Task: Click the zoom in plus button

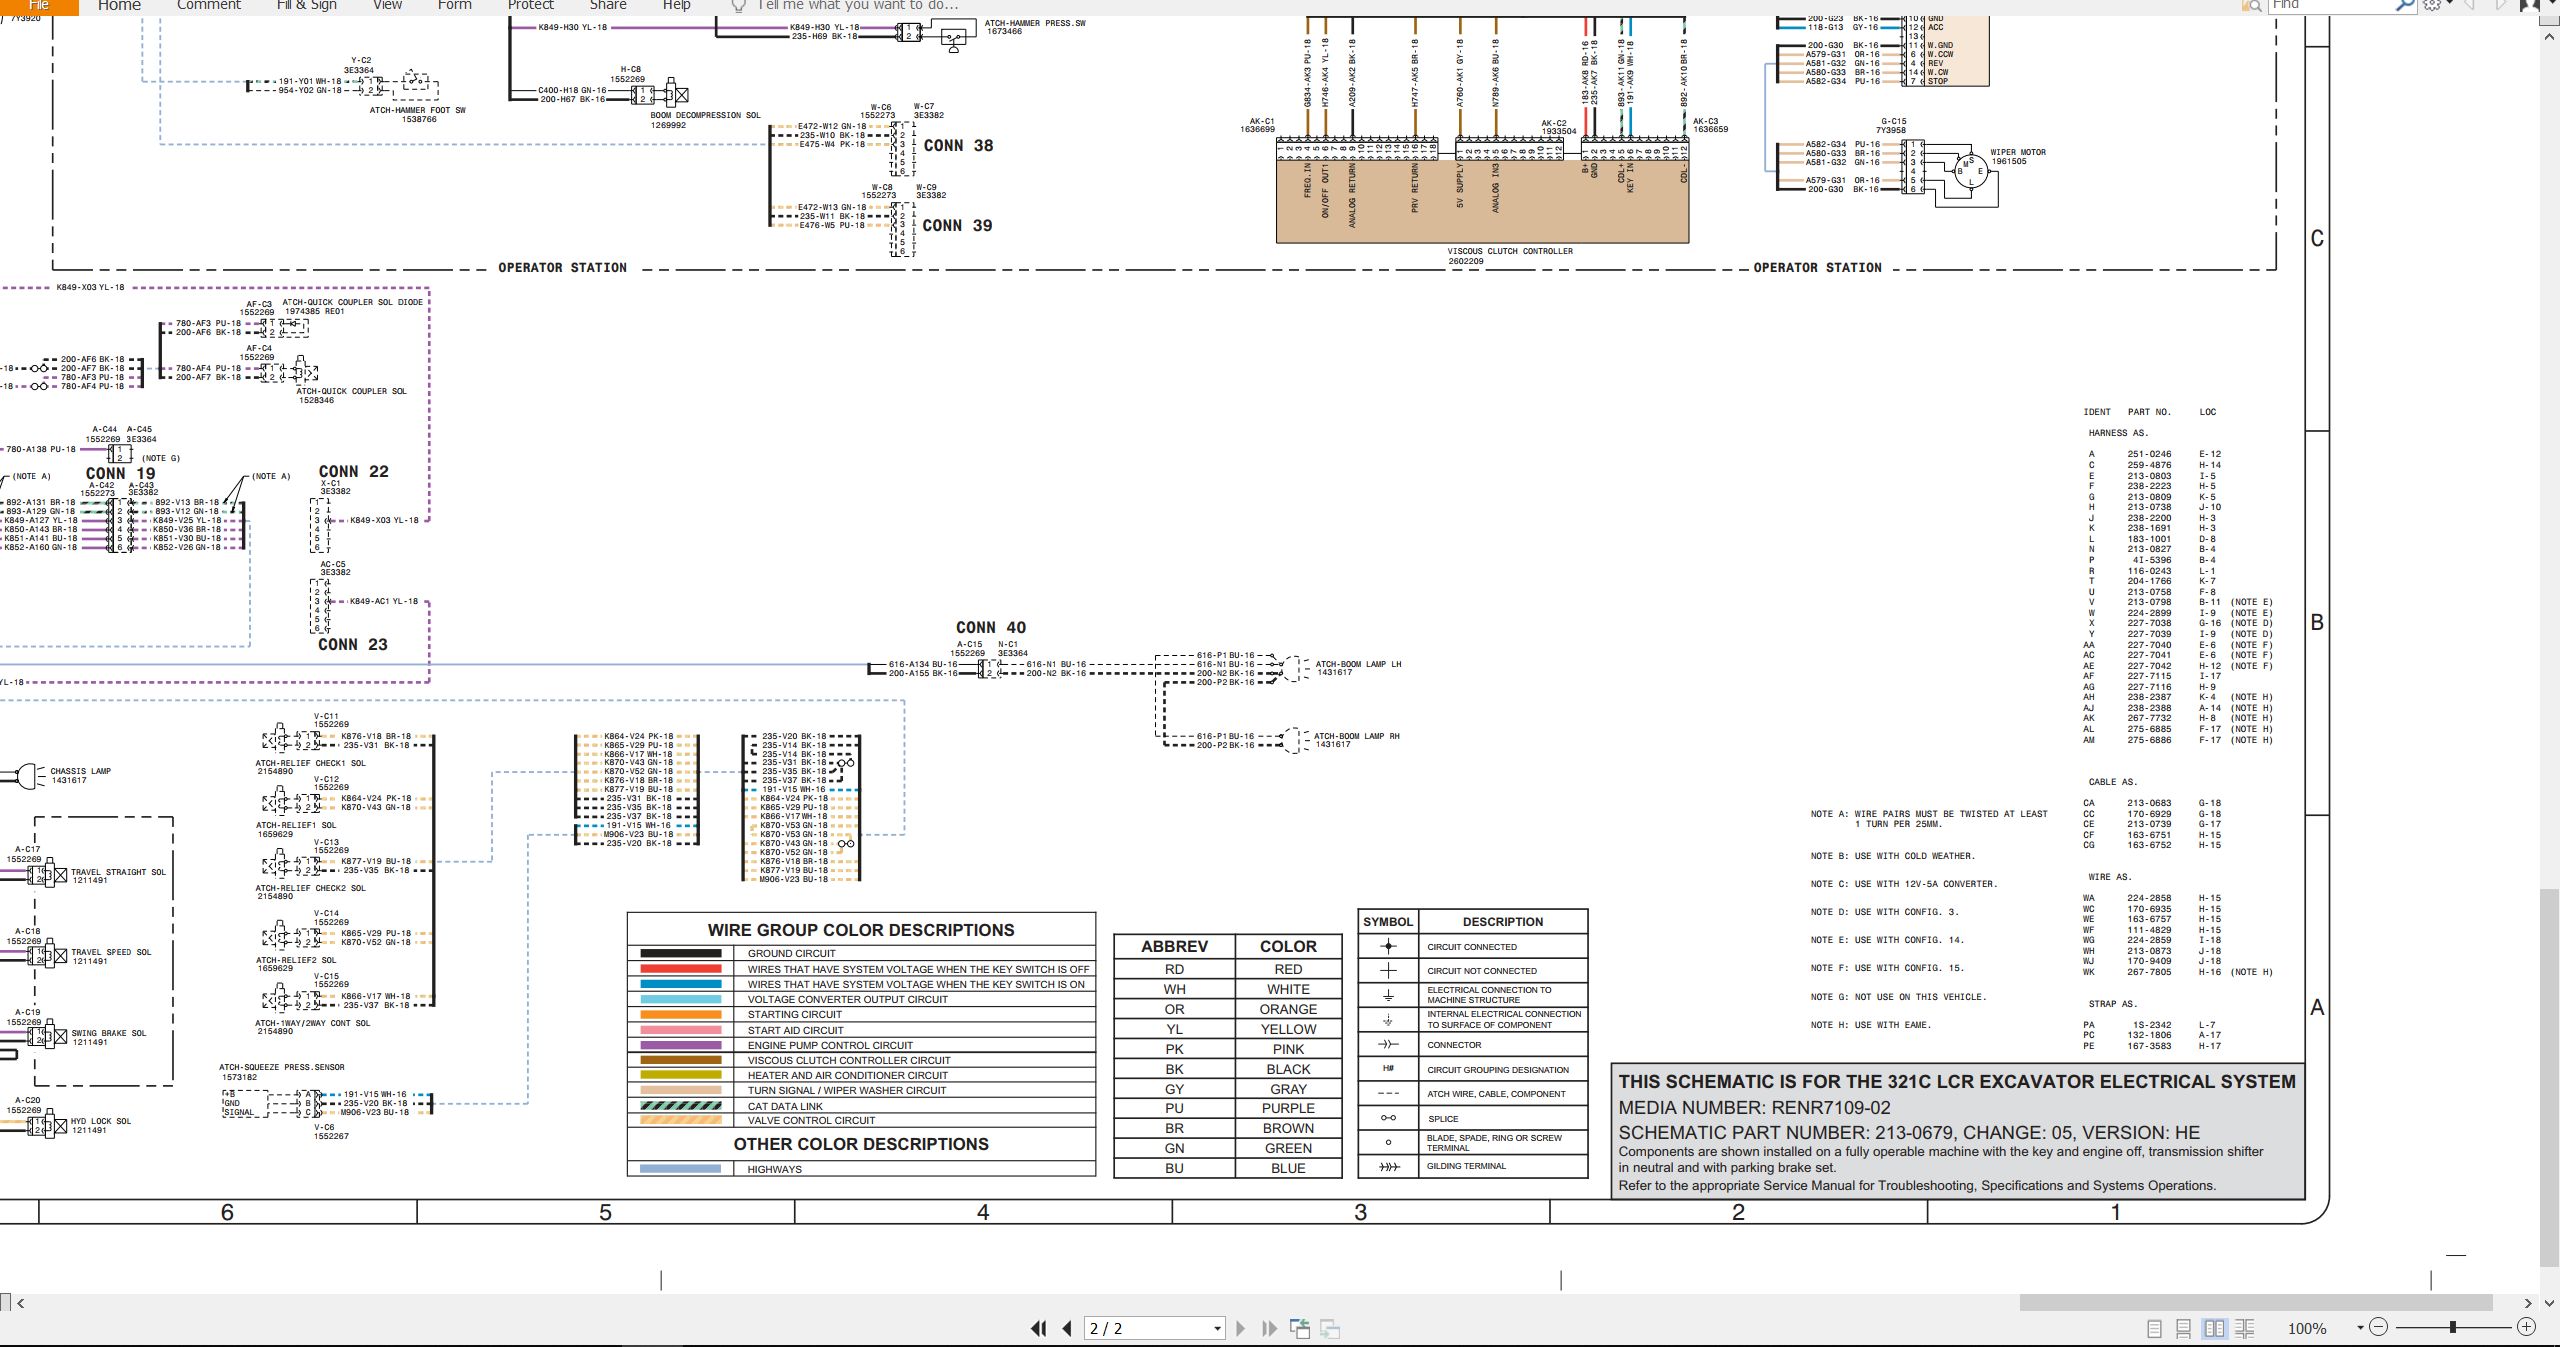Action: pyautogui.click(x=2526, y=1327)
